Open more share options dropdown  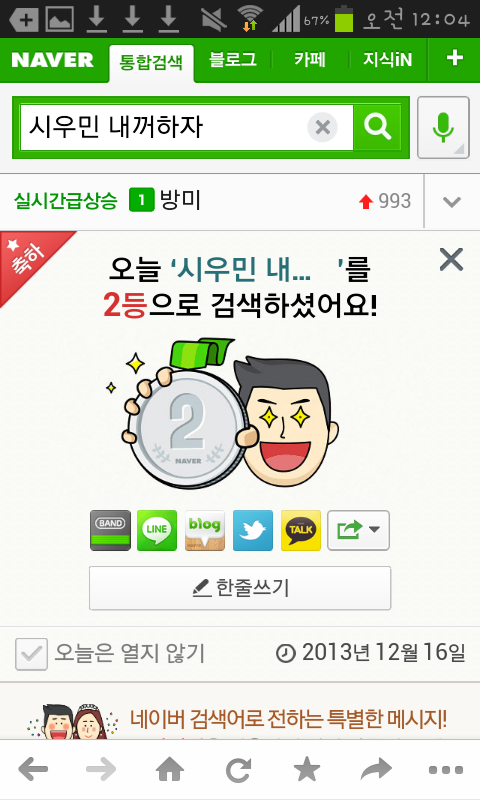click(x=358, y=531)
